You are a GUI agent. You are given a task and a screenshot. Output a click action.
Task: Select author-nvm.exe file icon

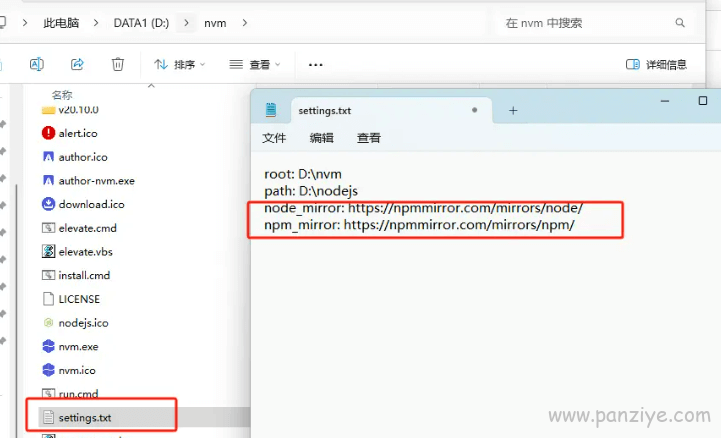pos(48,180)
